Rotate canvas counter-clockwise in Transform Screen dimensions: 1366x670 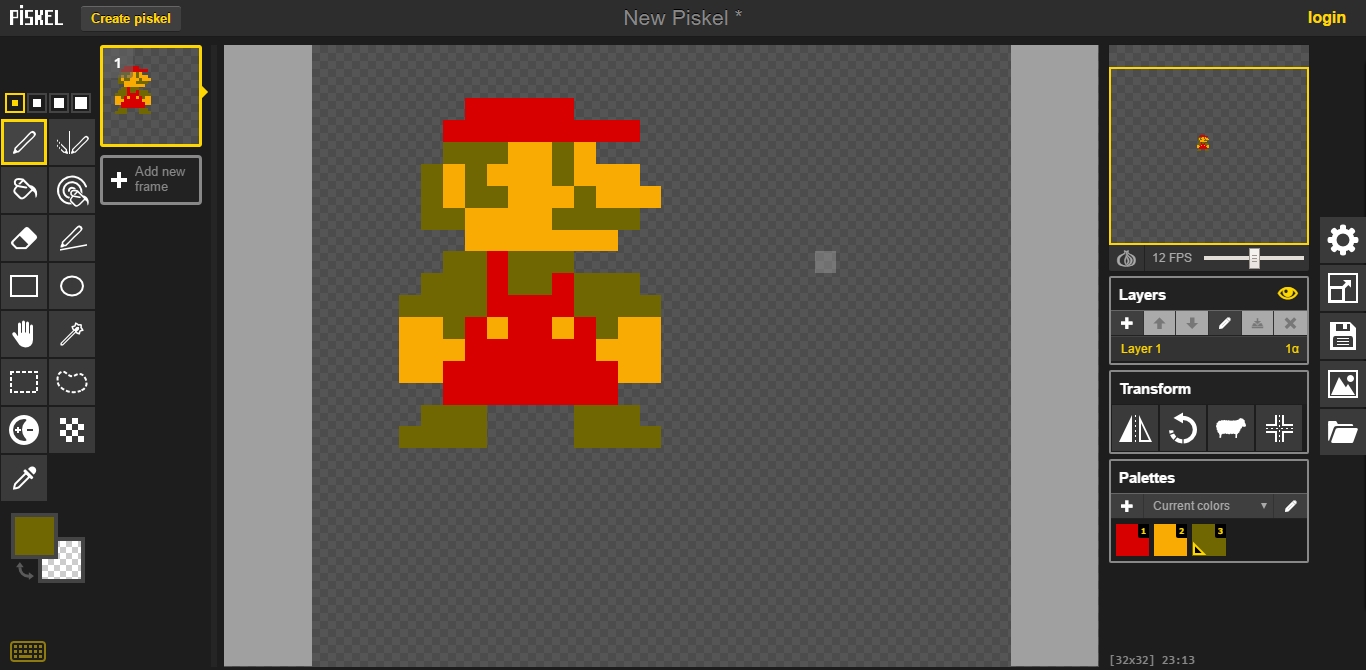[1183, 429]
